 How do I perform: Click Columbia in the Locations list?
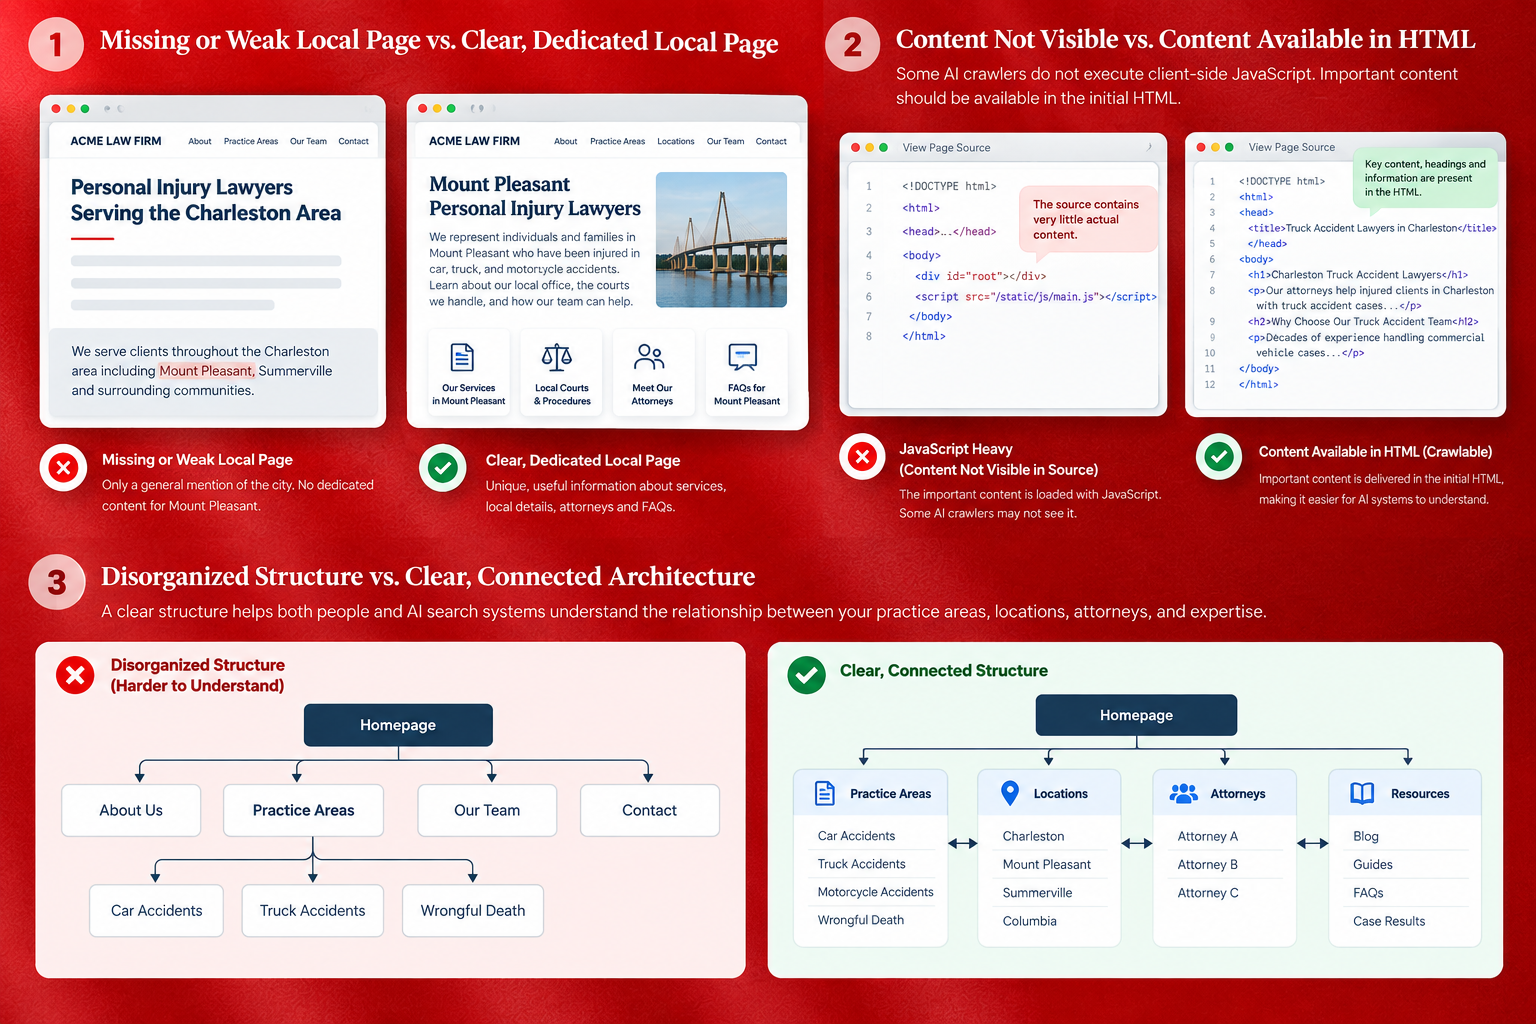click(1029, 921)
